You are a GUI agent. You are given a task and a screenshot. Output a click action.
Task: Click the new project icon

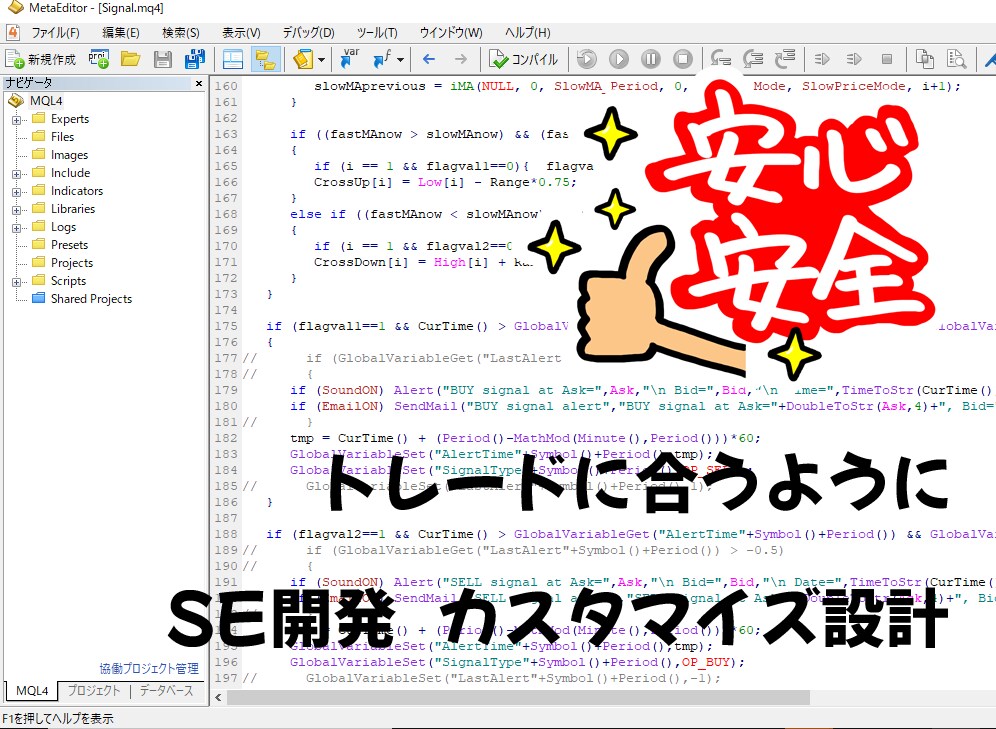tap(98, 59)
